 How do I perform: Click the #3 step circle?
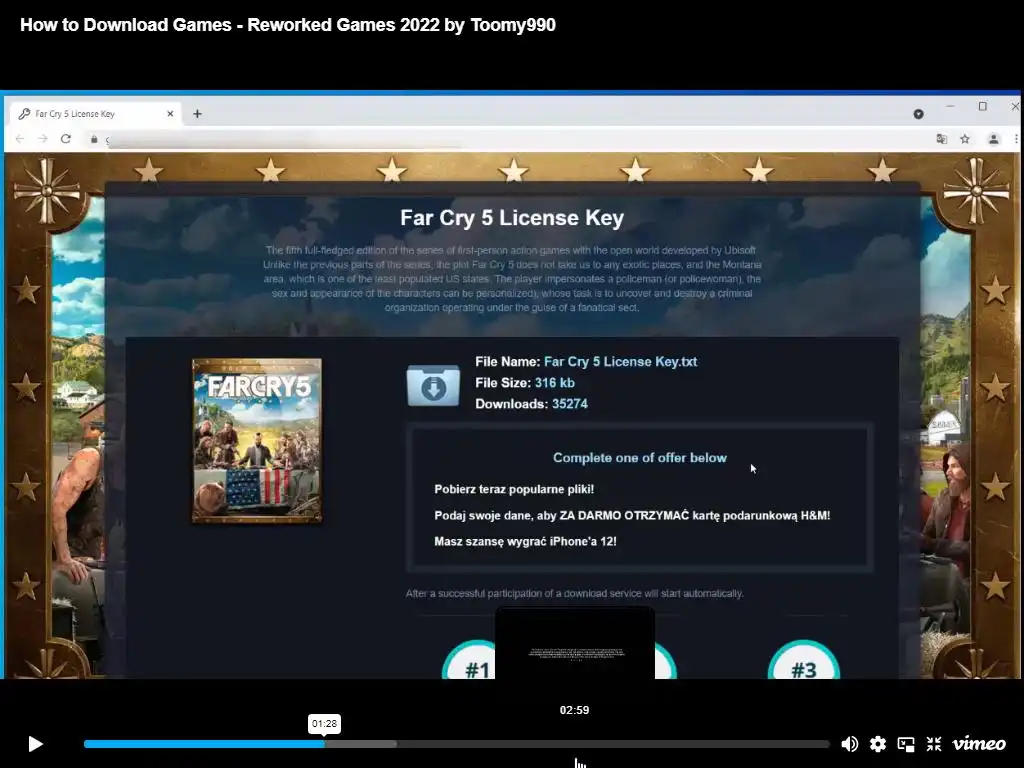pos(804,660)
